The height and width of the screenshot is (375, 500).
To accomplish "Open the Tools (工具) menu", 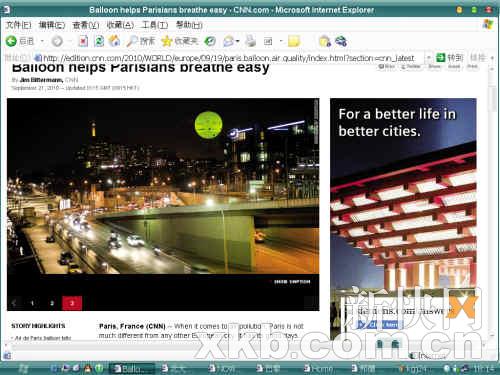I will [155, 25].
